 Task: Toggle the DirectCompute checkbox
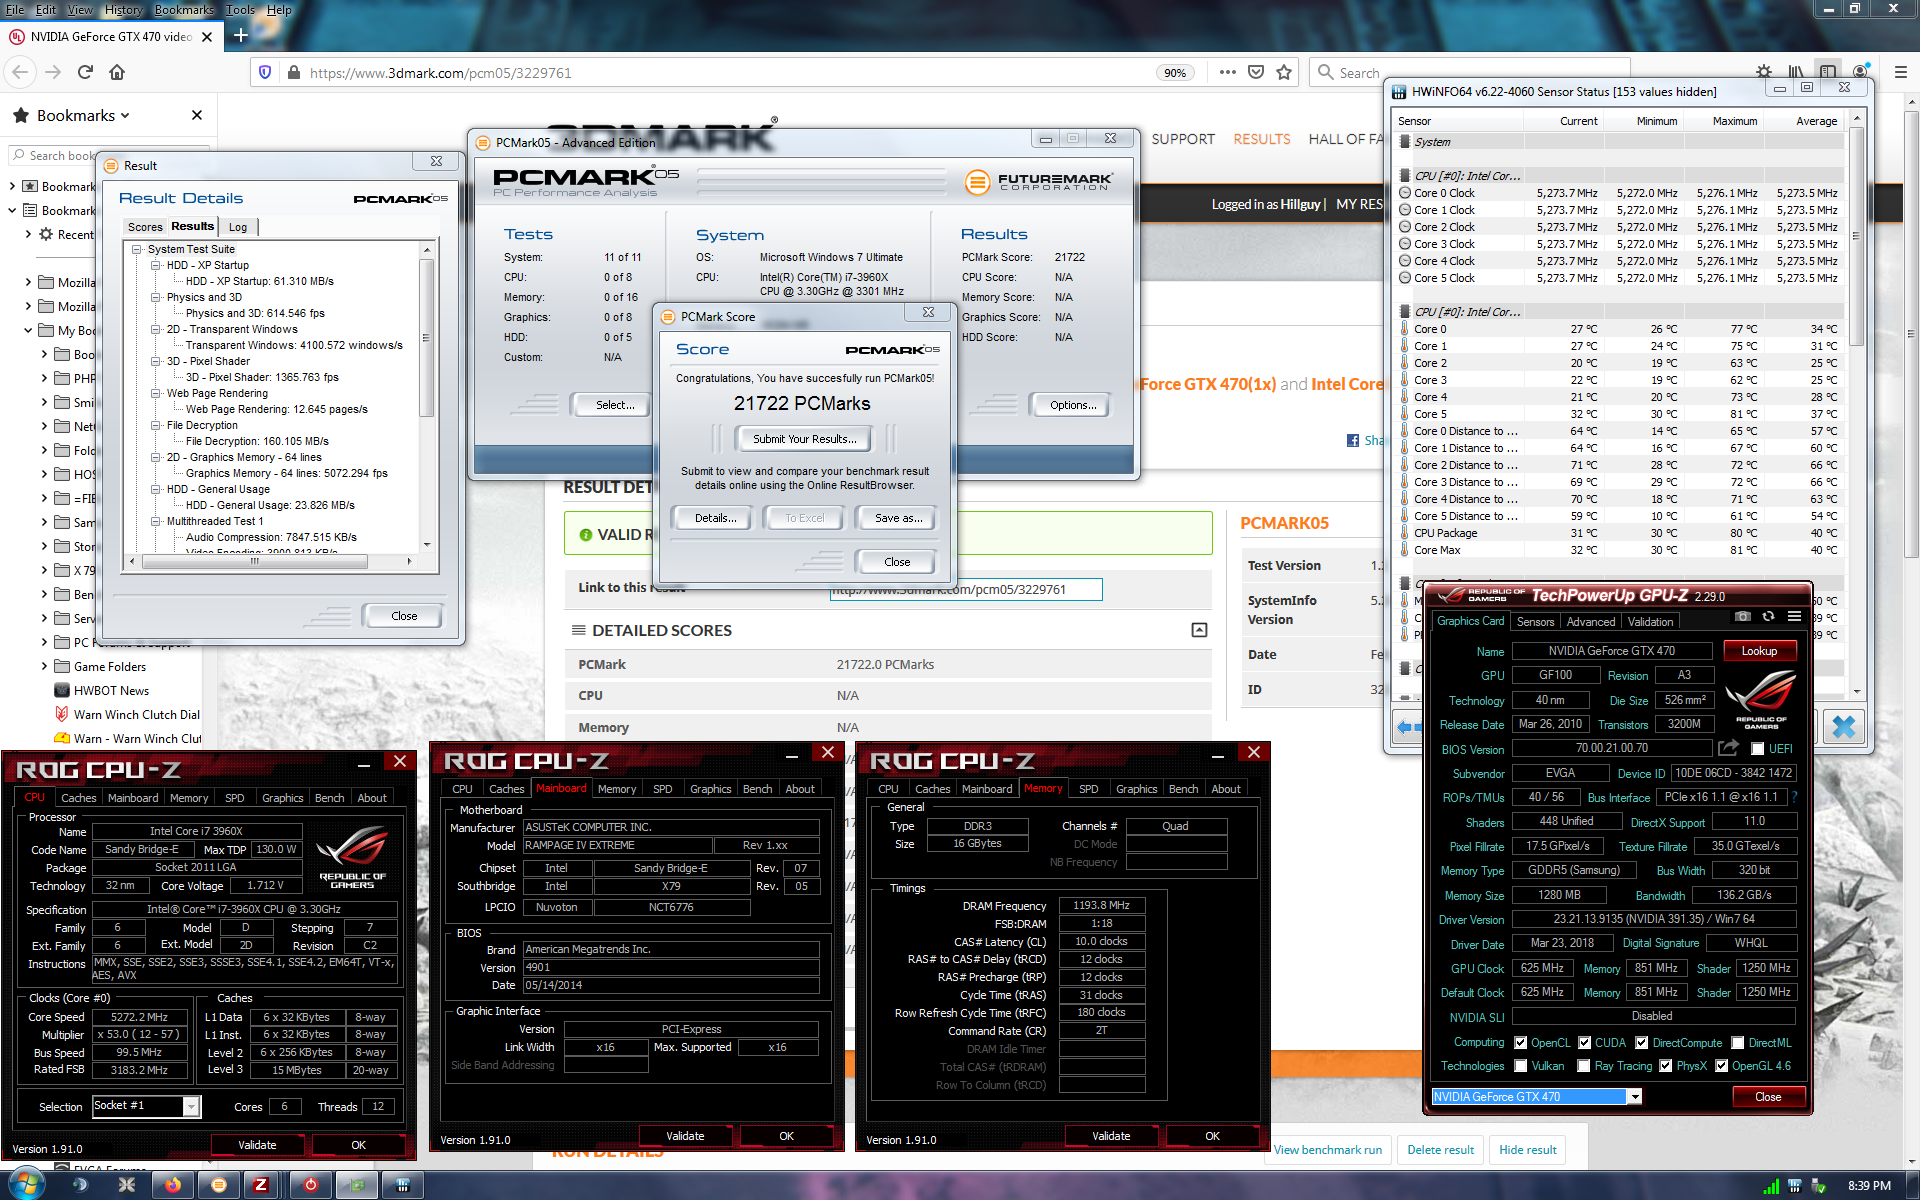click(1641, 1043)
